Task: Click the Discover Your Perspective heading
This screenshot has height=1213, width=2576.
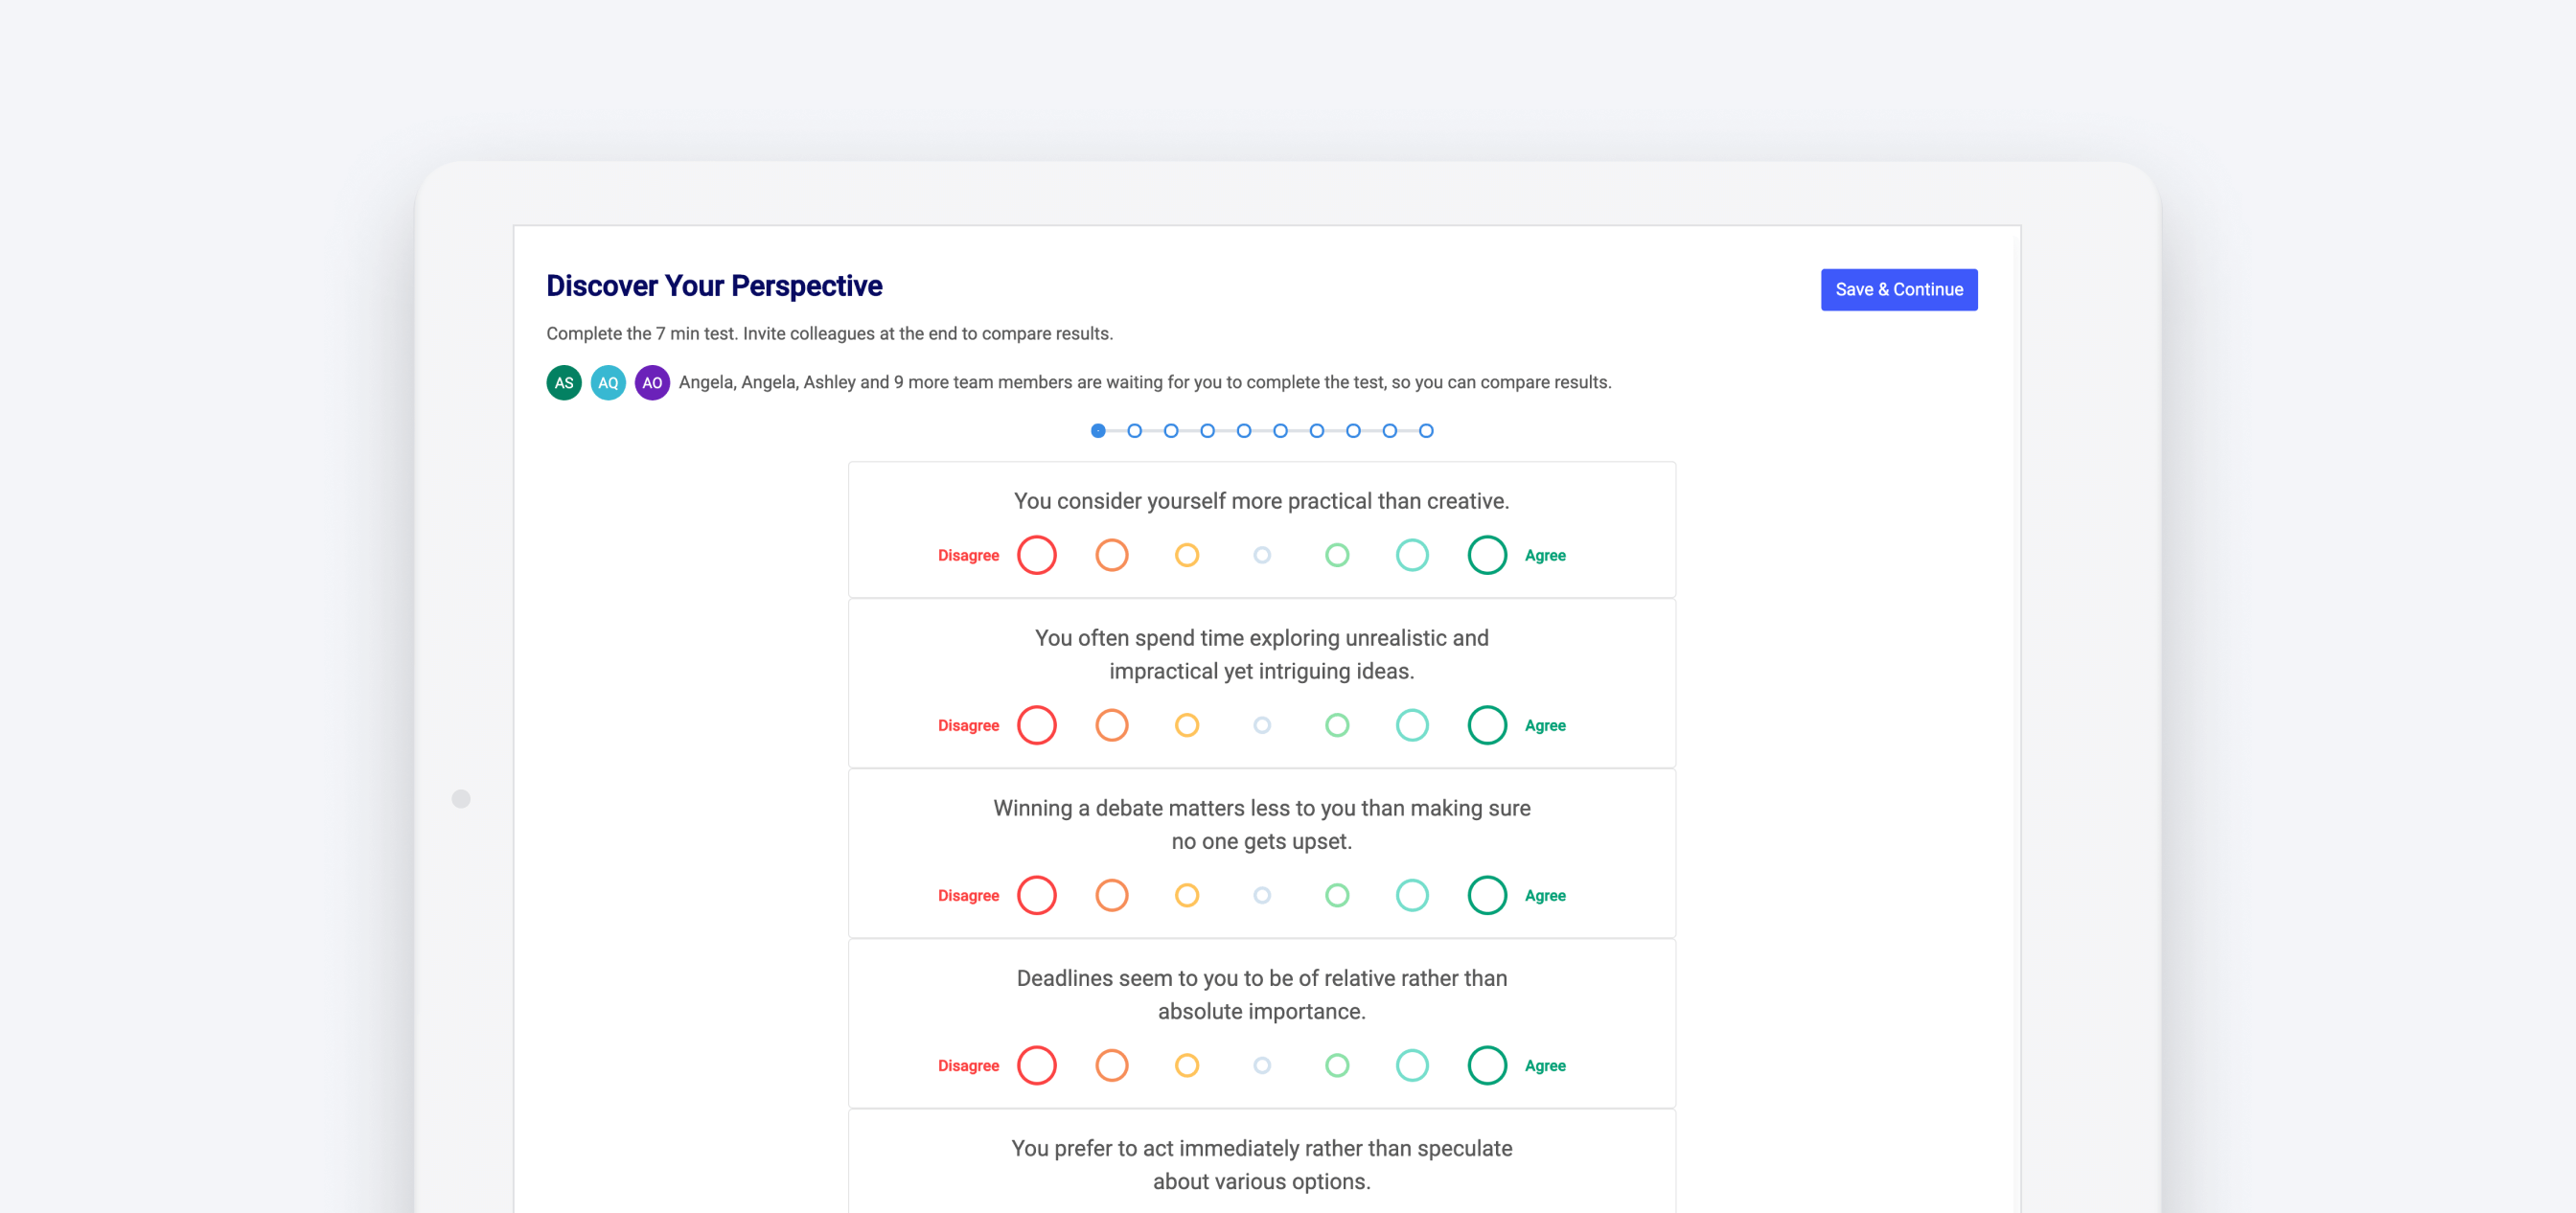Action: [x=714, y=286]
